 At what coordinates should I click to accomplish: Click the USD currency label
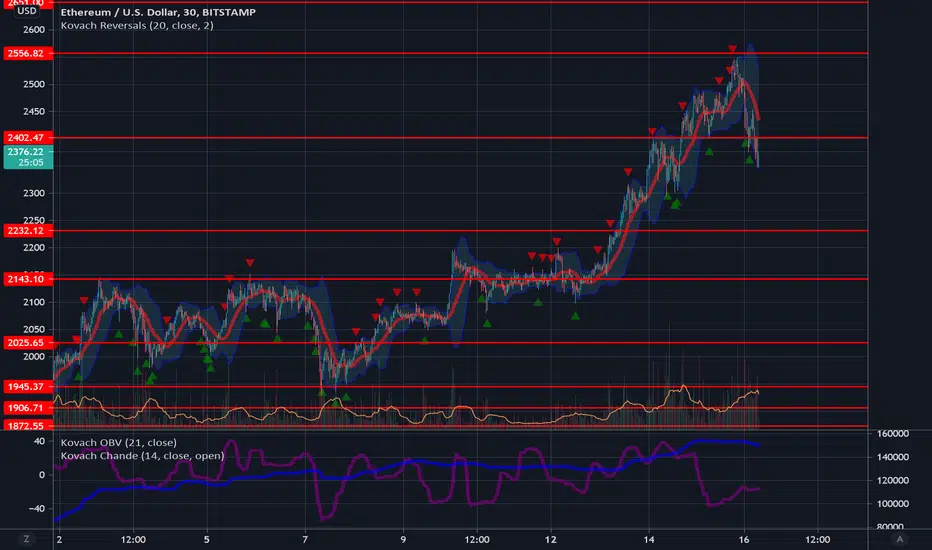tap(26, 11)
